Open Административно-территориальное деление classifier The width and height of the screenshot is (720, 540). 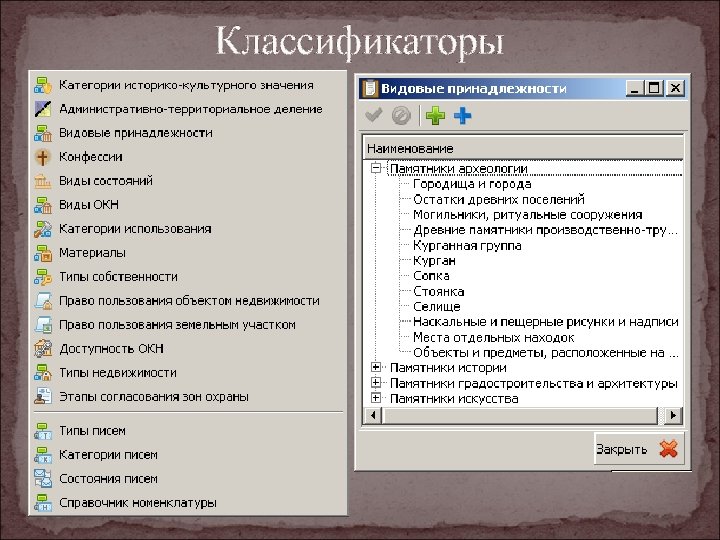point(191,109)
